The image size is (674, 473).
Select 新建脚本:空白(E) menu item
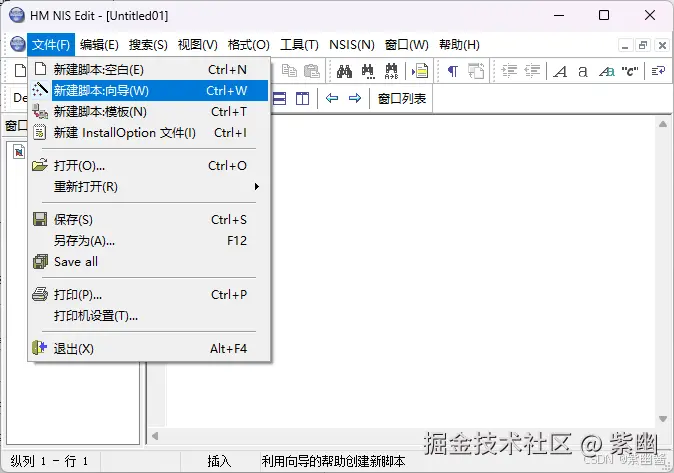click(x=149, y=69)
